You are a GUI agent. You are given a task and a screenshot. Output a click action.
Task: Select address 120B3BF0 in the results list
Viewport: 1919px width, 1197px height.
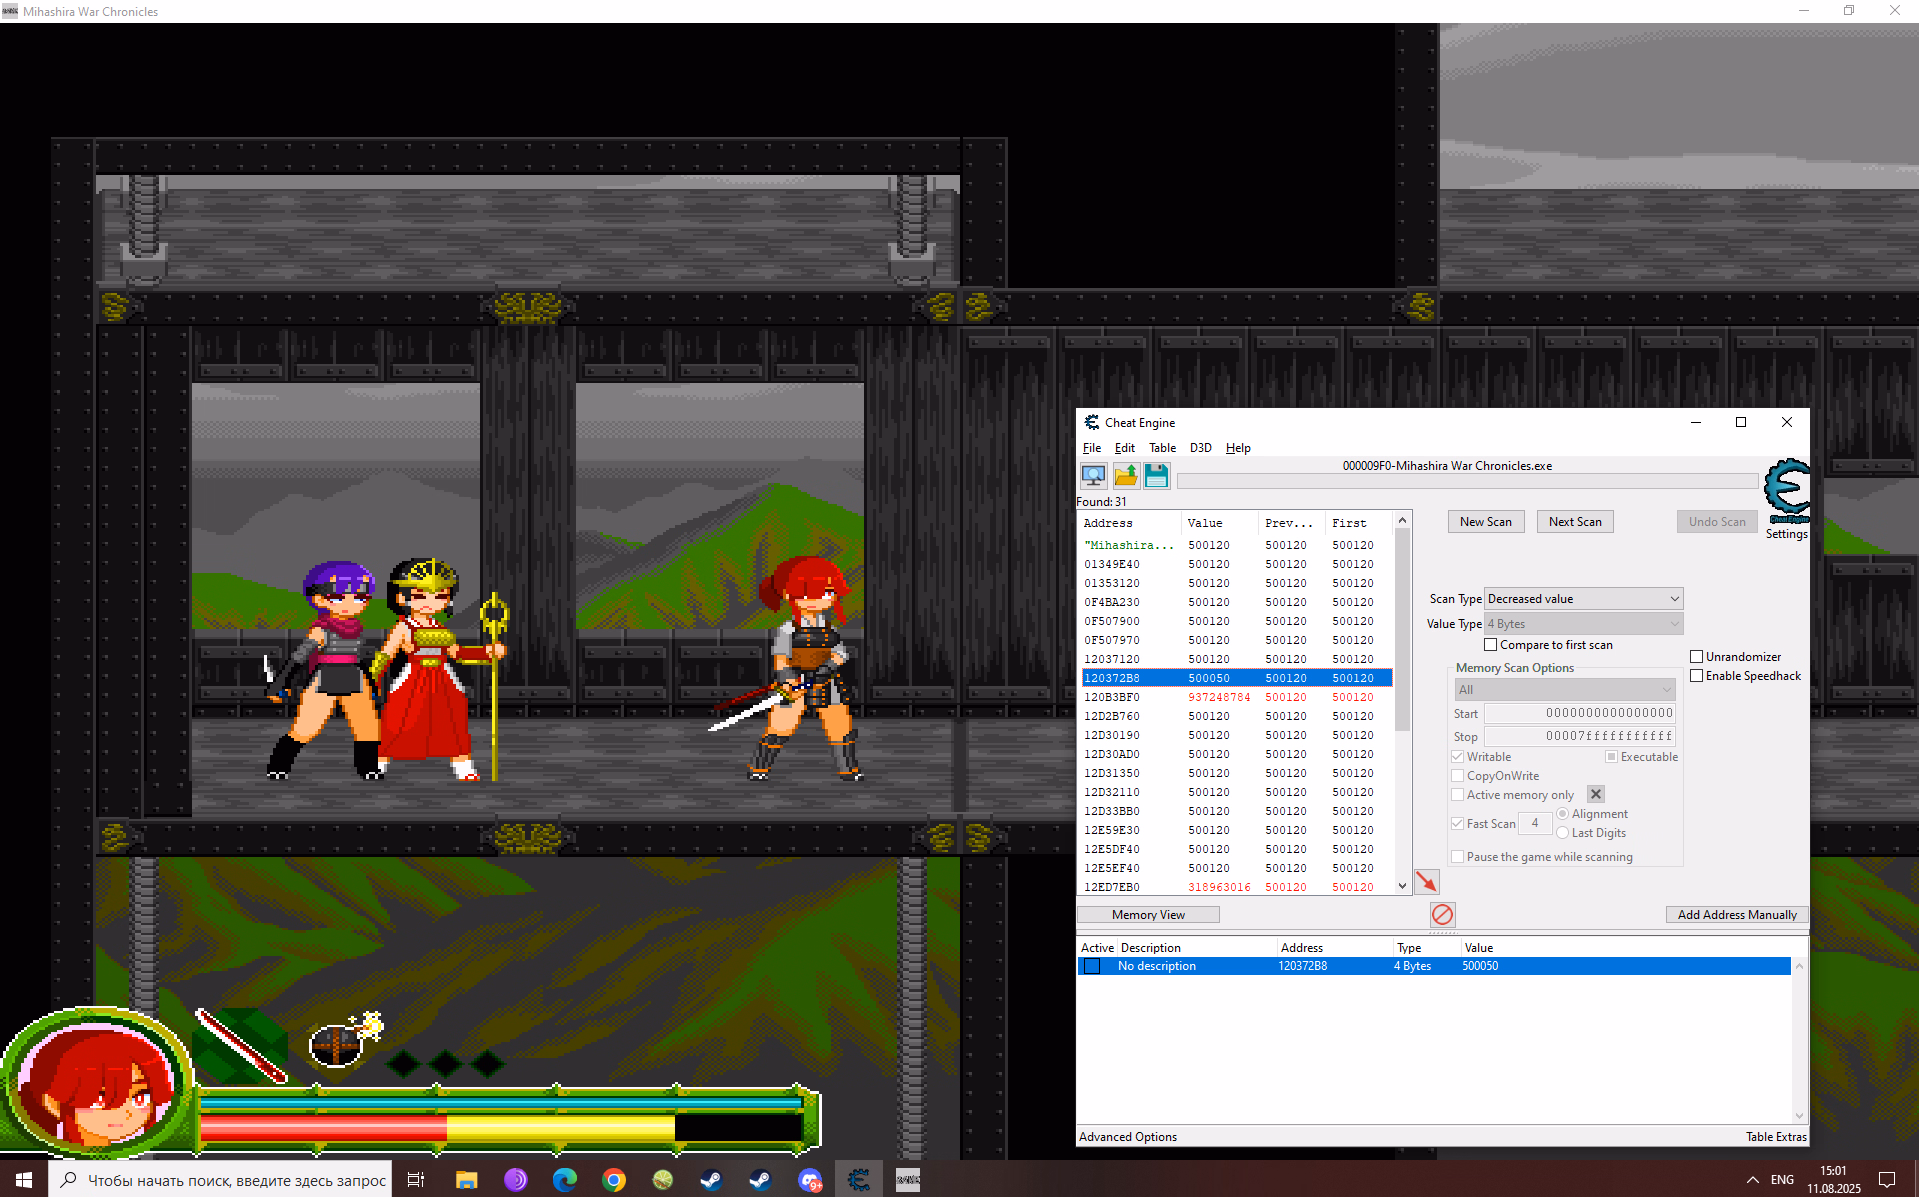(x=1112, y=697)
